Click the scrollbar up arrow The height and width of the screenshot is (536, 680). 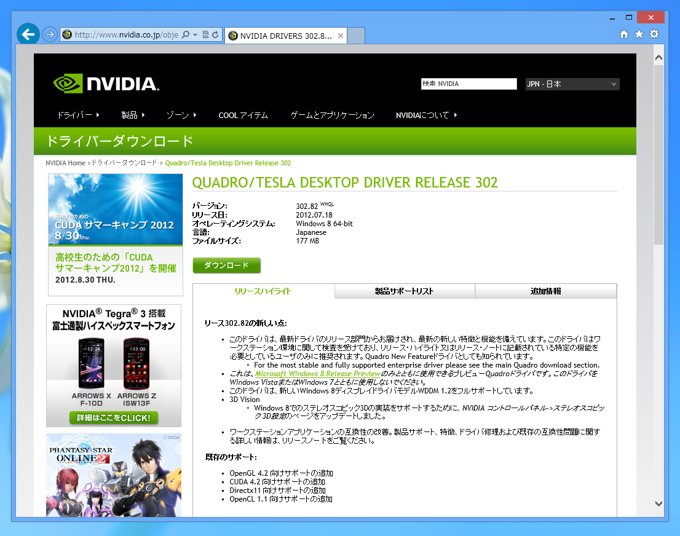[x=659, y=57]
